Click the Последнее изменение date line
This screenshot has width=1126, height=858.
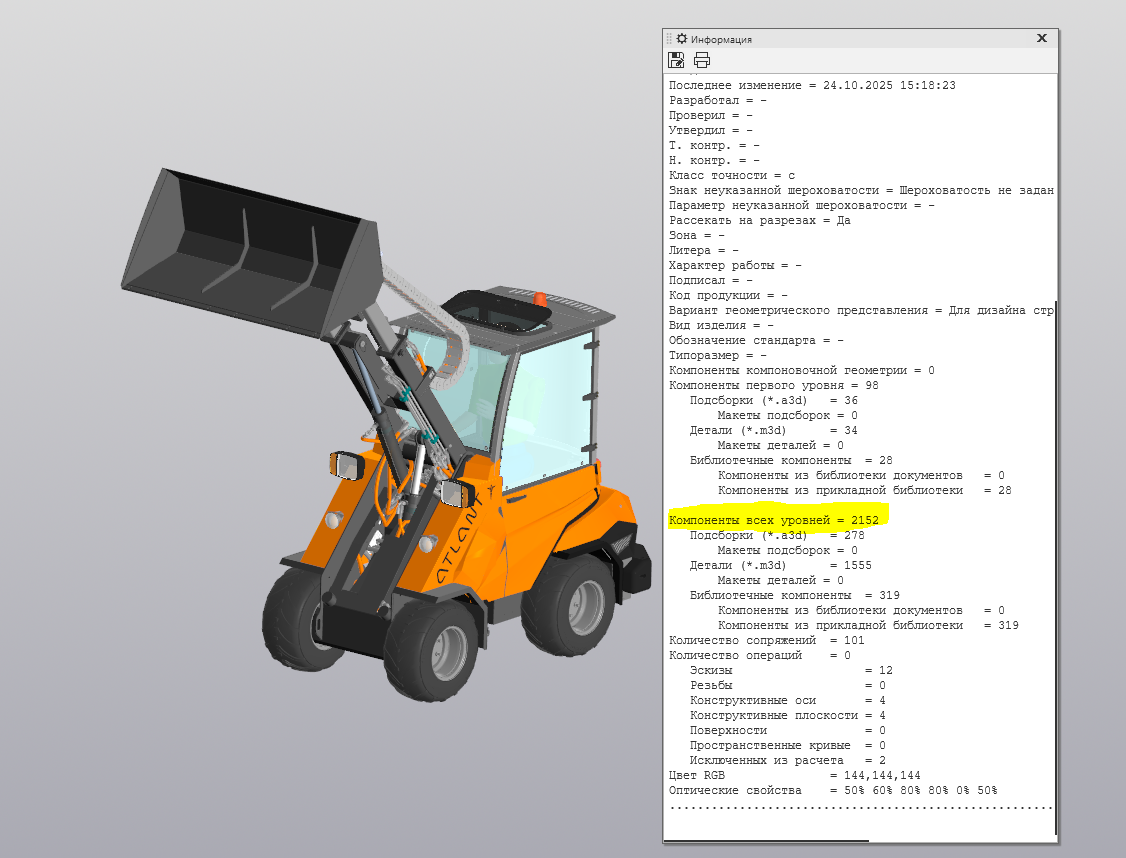pos(812,86)
